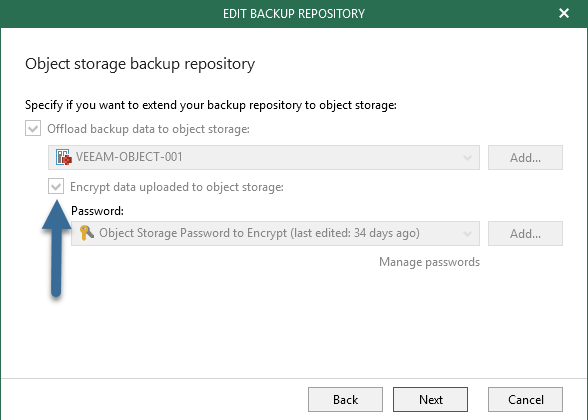This screenshot has width=588, height=420.
Task: Go Back to previous wizard step
Action: 345,399
